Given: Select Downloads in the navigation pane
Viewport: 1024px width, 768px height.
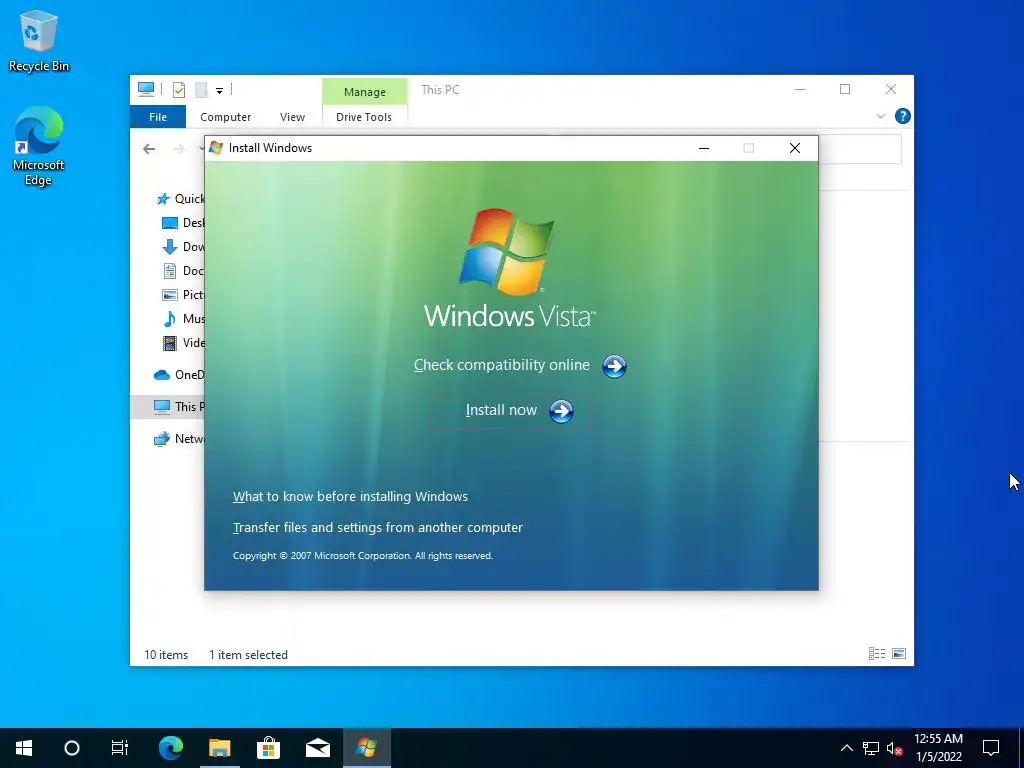Looking at the screenshot, I should [184, 247].
